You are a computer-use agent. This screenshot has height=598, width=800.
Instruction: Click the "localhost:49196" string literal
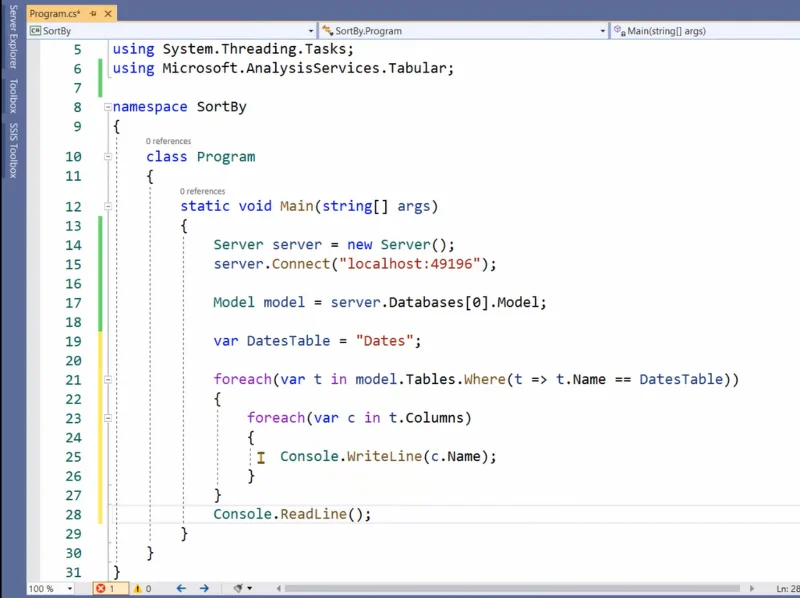point(410,264)
